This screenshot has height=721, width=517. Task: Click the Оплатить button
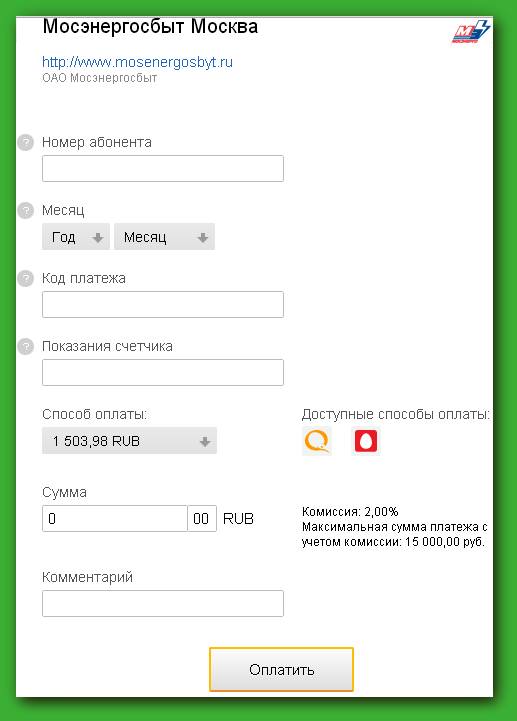[x=281, y=670]
